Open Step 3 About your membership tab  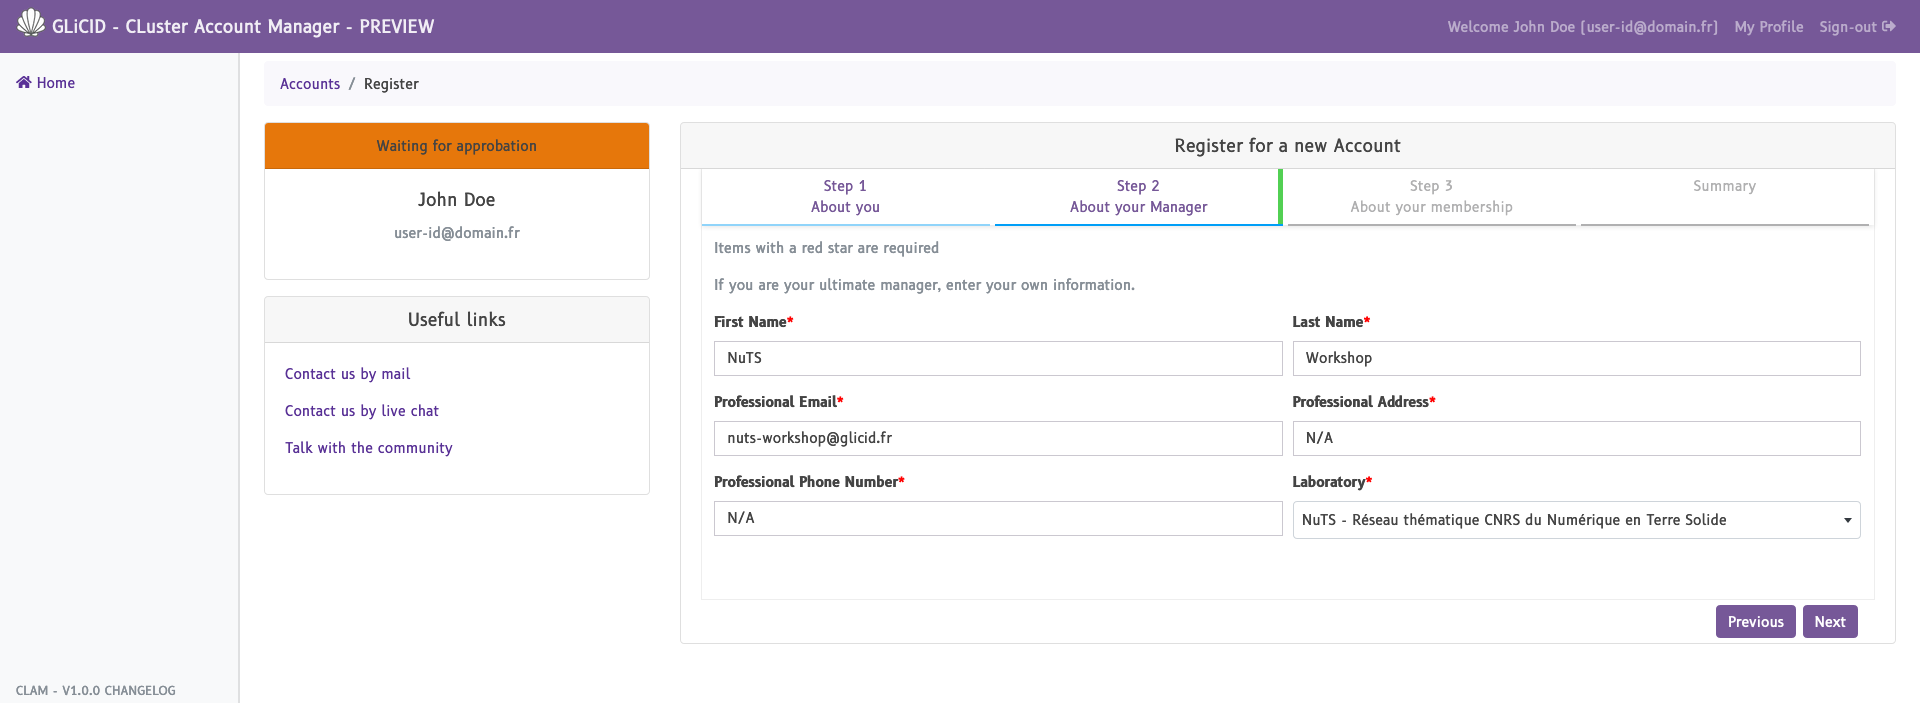pos(1430,196)
